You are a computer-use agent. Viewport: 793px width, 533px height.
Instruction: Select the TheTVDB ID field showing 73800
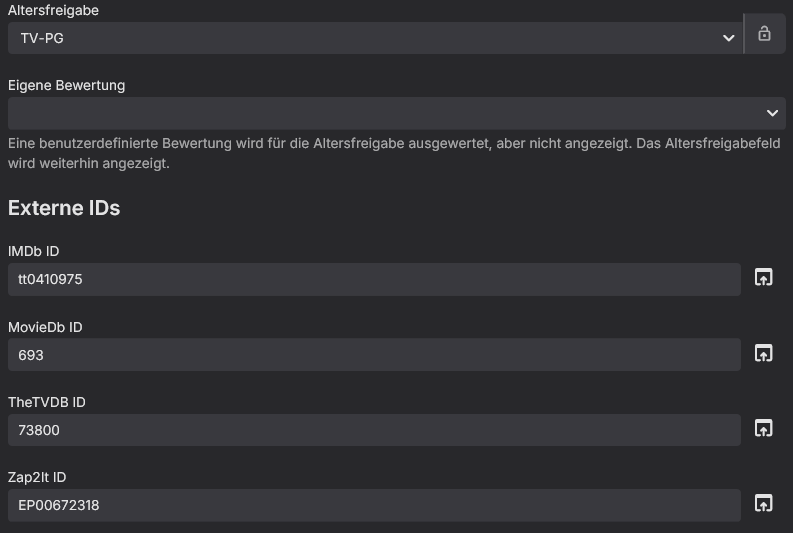coord(374,429)
